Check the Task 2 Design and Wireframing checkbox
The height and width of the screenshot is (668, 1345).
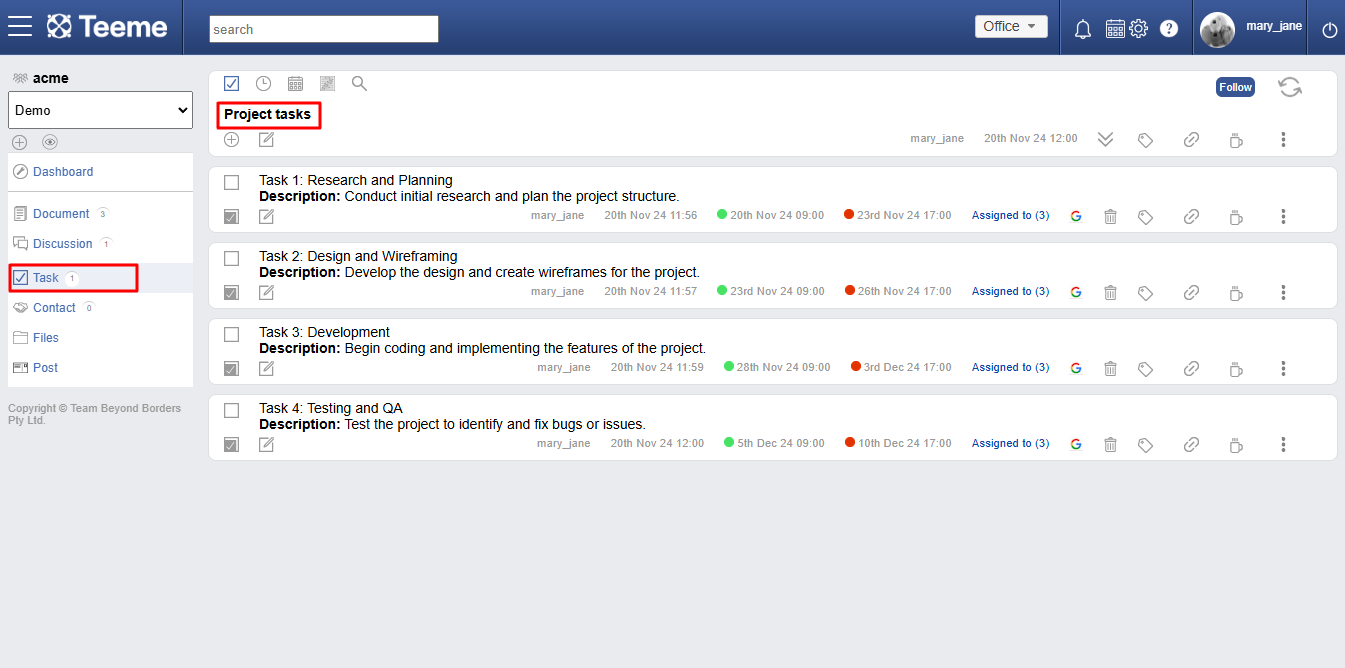point(231,258)
